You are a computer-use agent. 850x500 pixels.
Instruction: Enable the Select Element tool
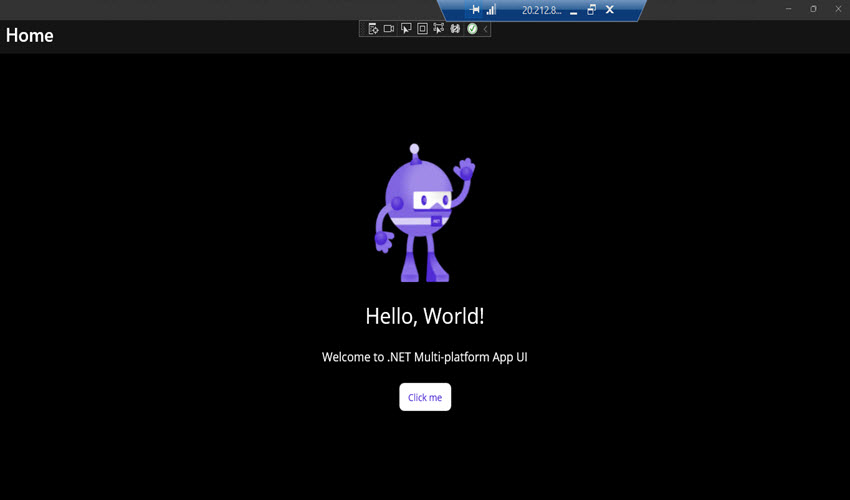[x=405, y=29]
